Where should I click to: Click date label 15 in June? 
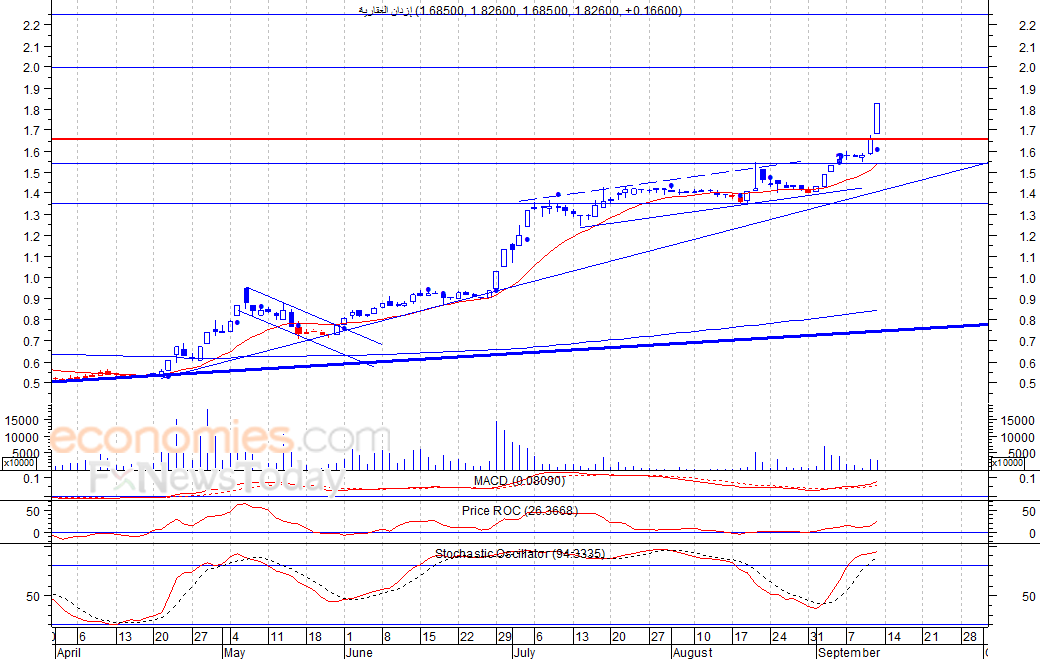pos(428,636)
